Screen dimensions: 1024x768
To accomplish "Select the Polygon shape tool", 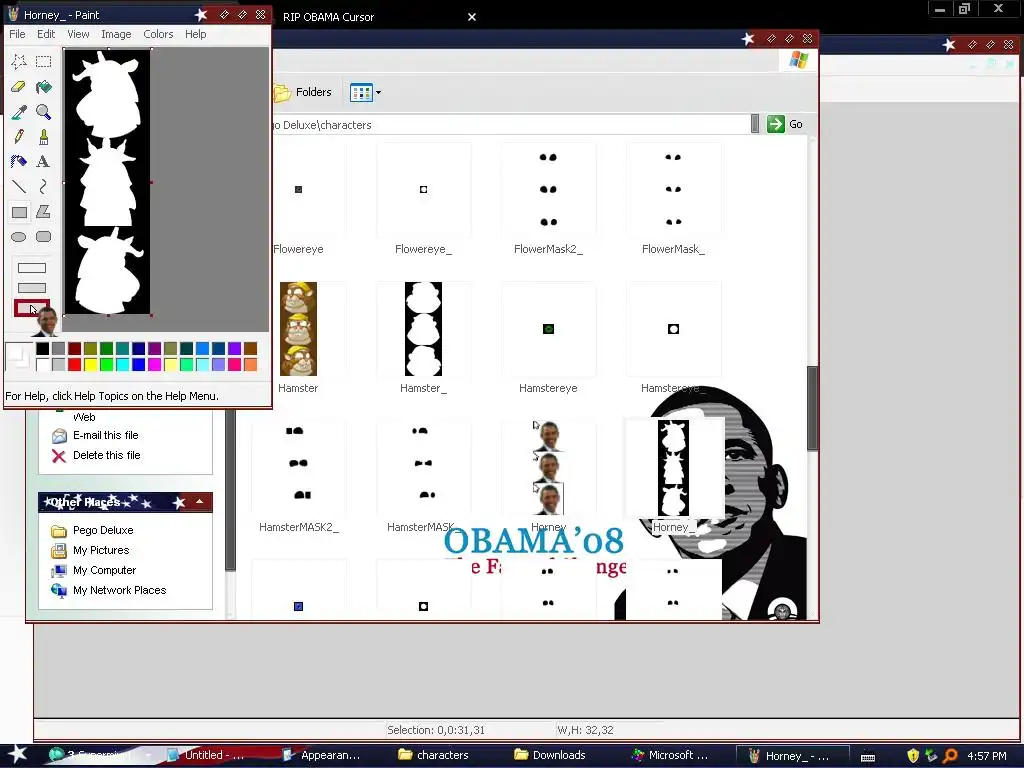I will pos(44,212).
